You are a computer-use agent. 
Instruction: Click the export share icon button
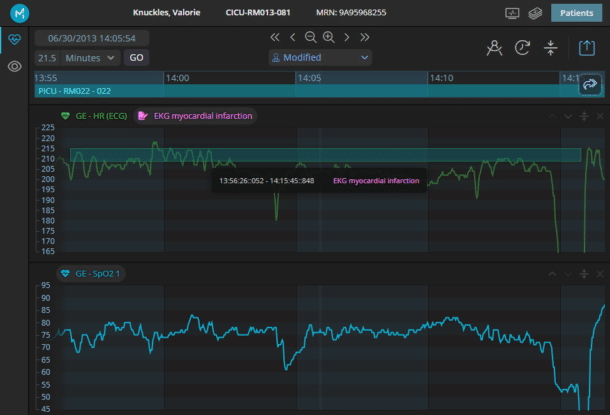(587, 48)
